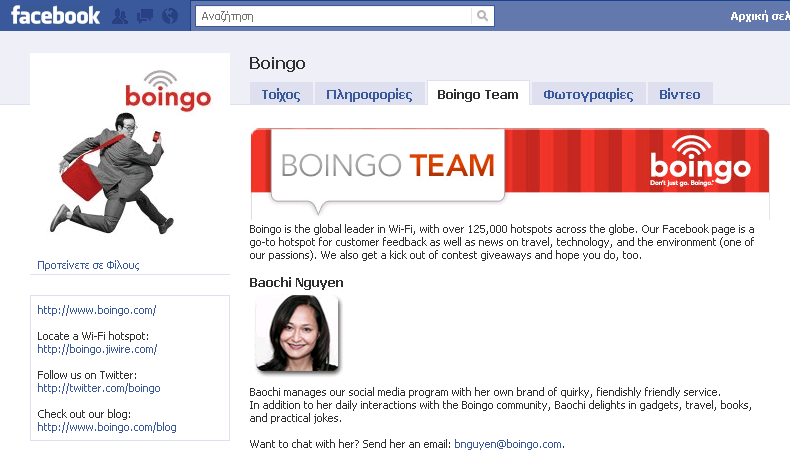Click the bnguyen@boingo.com email link

pos(508,444)
